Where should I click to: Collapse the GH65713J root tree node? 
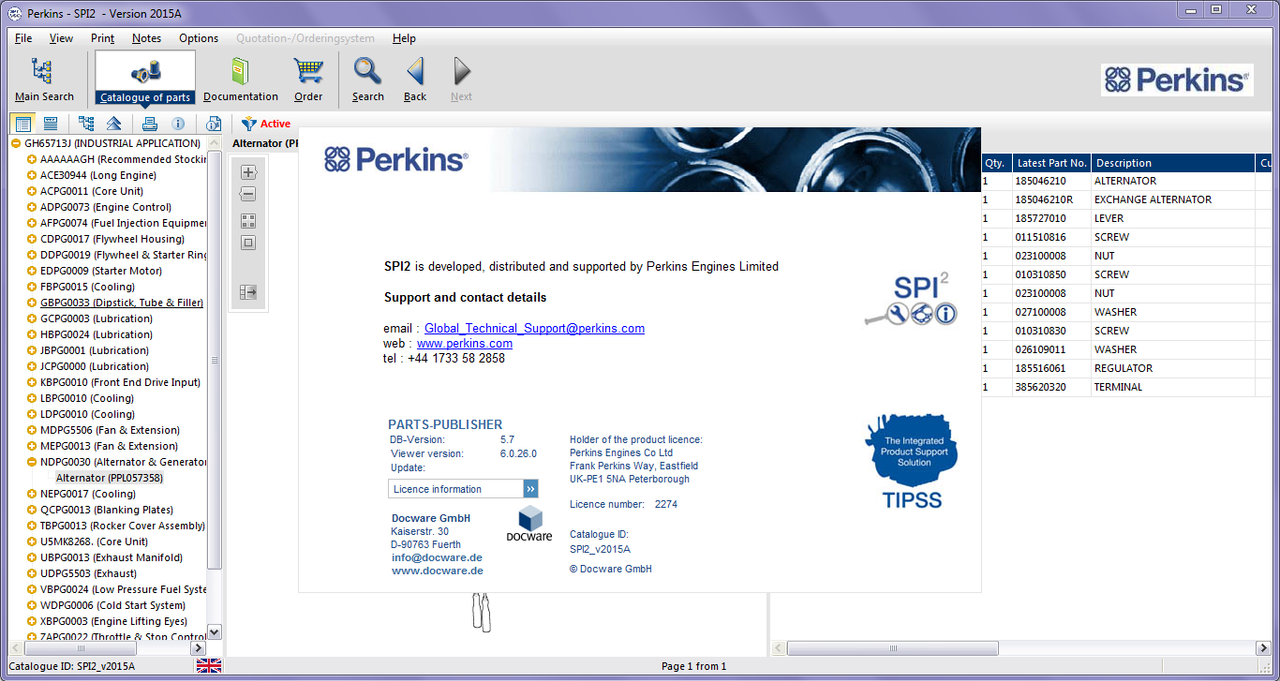click(16, 143)
